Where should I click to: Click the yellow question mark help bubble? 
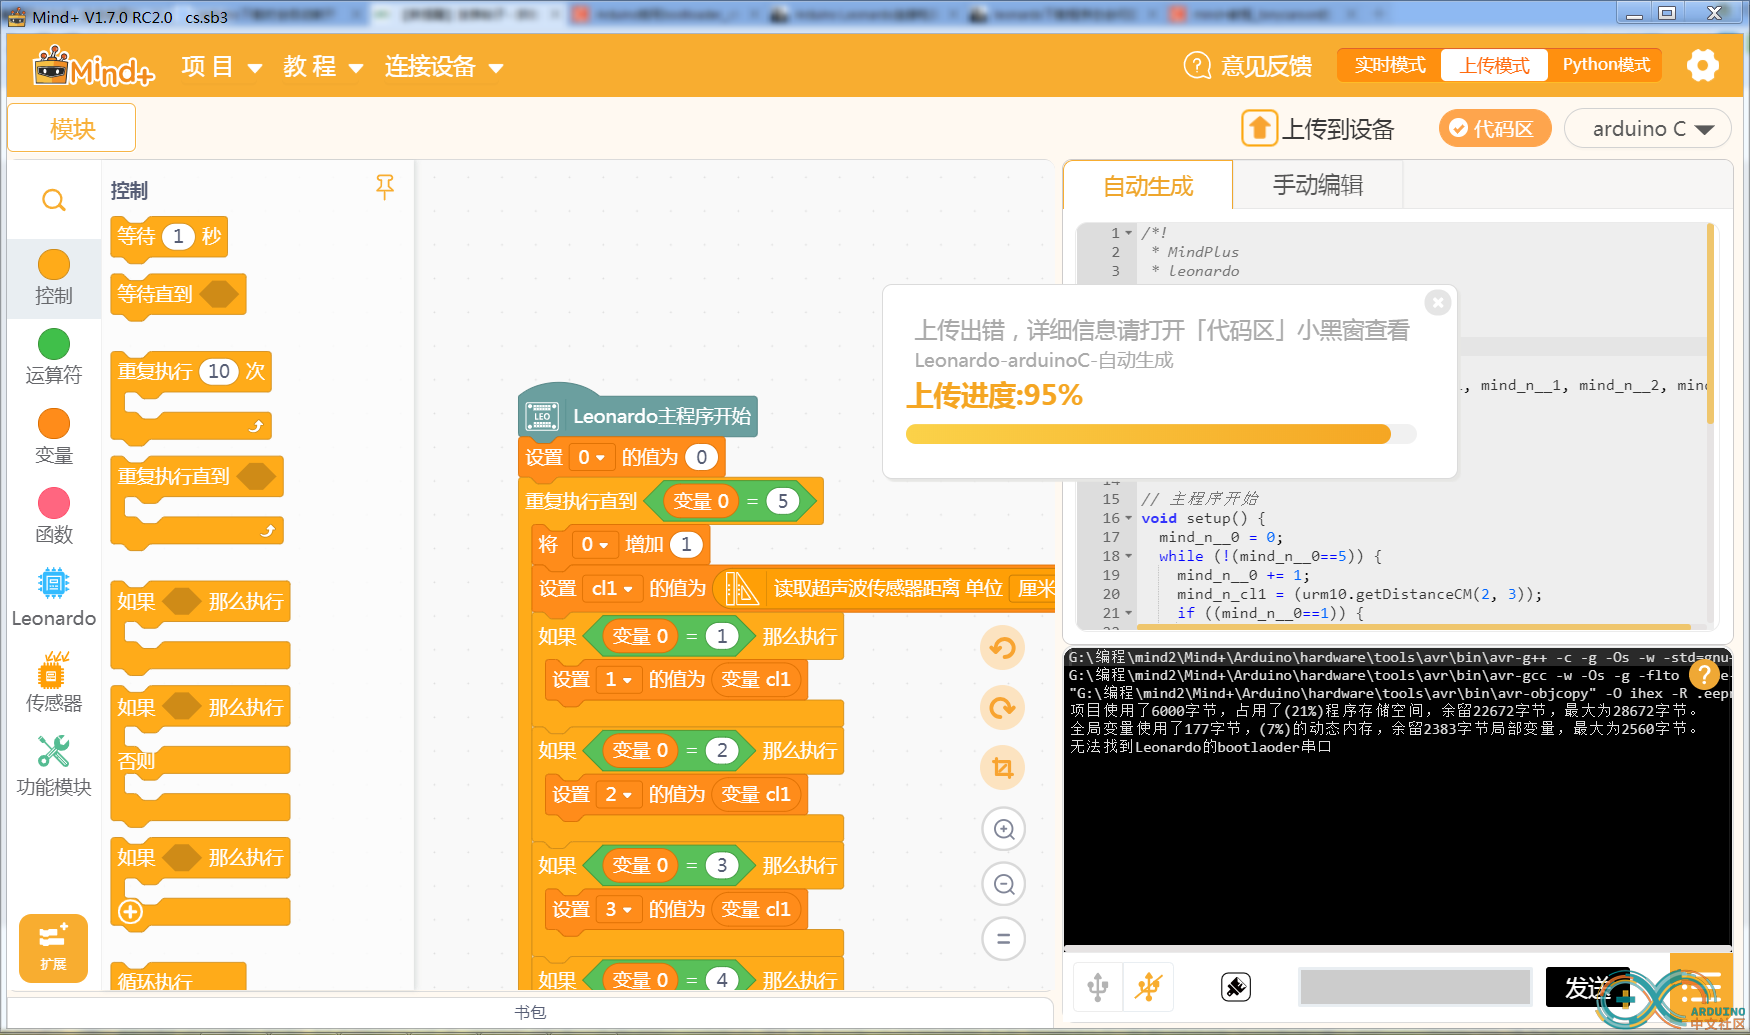(1704, 676)
